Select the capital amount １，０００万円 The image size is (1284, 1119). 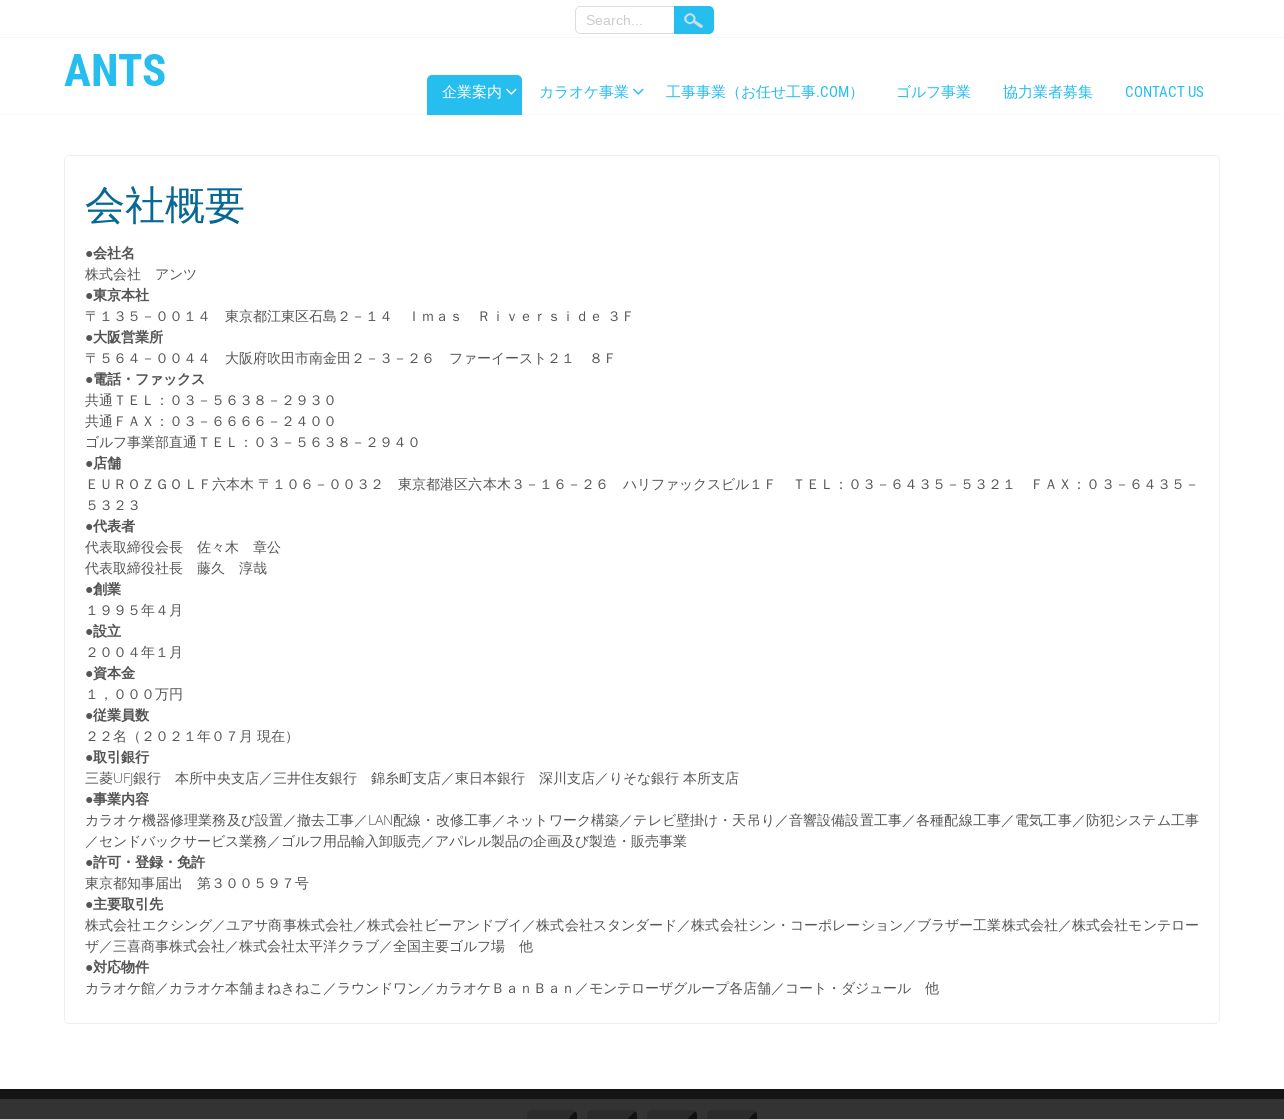point(134,694)
